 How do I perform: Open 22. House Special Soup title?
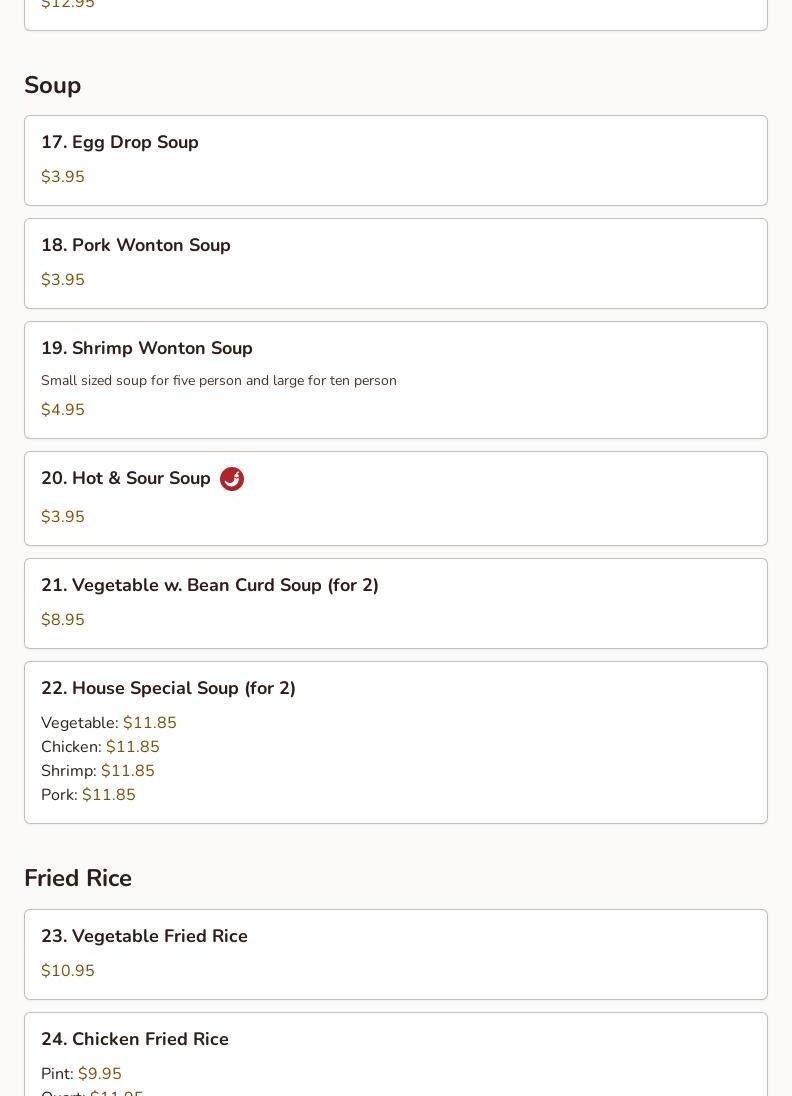point(168,688)
